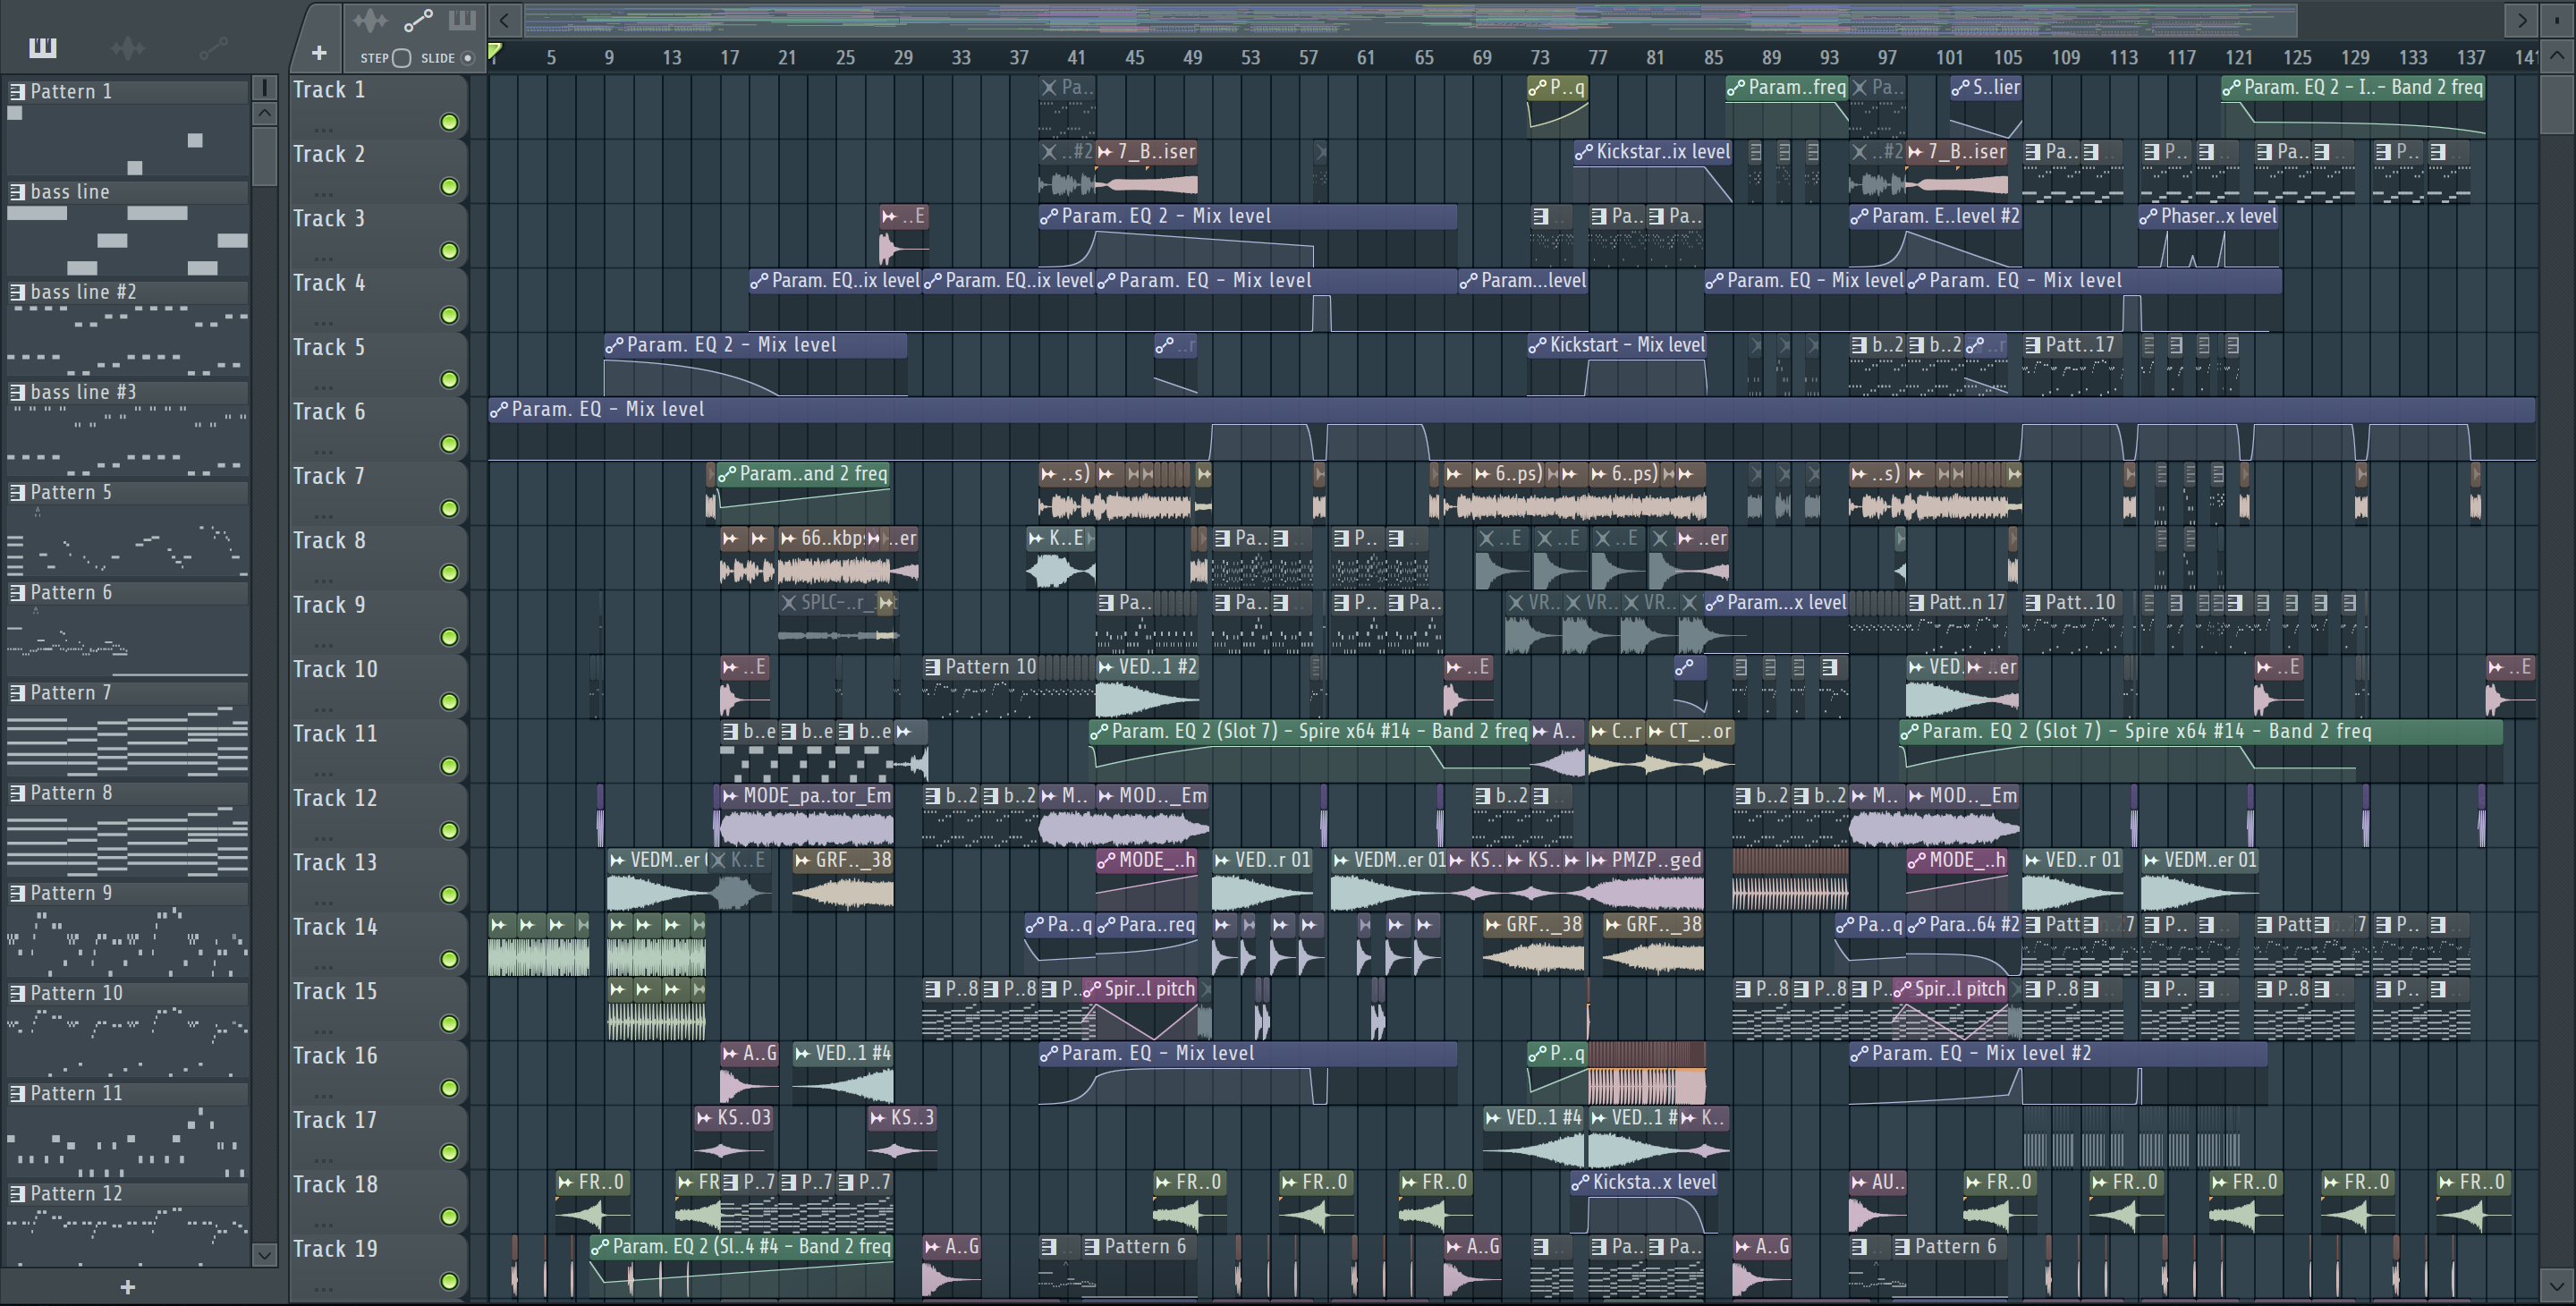Click the playlist vertical scrollbar thumb
Image resolution: width=2576 pixels, height=1306 pixels.
click(x=2557, y=106)
